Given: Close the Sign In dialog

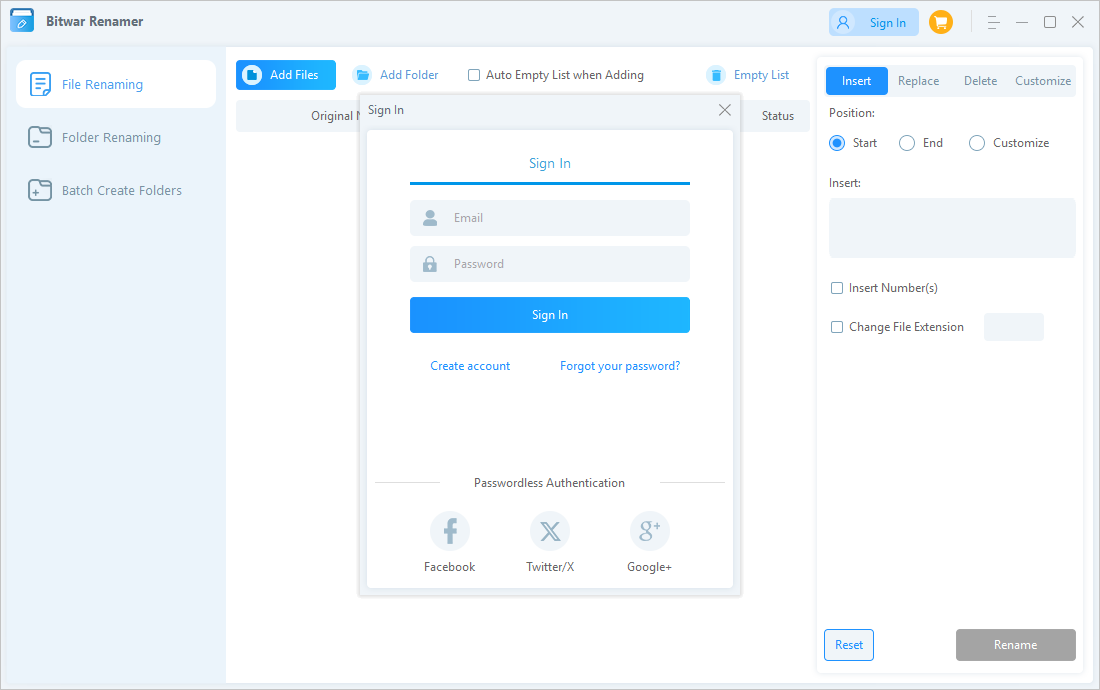Looking at the screenshot, I should coord(725,110).
